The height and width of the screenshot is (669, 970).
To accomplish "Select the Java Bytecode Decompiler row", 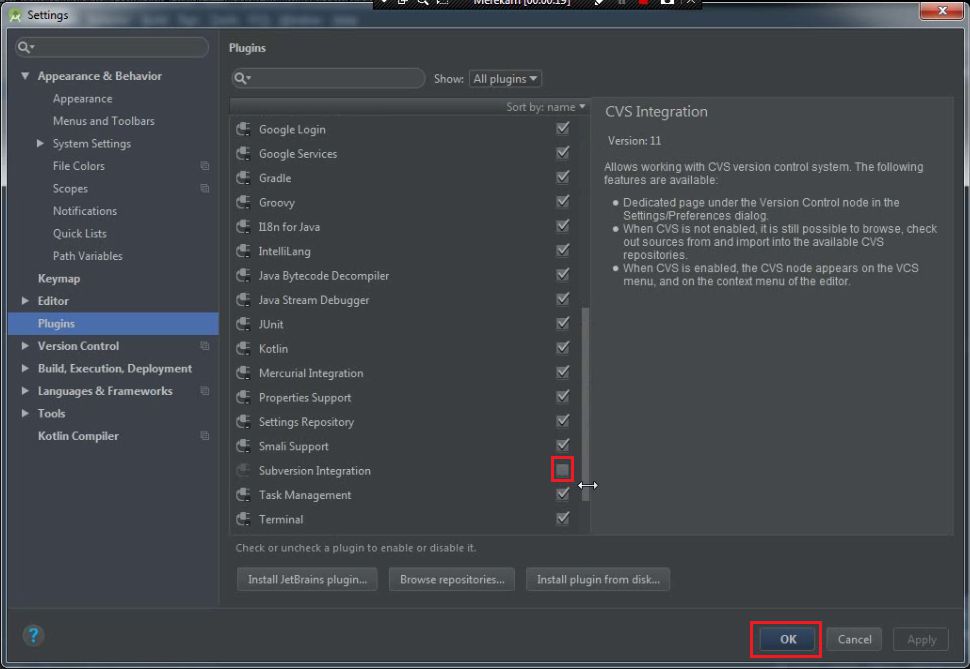I will pos(405,275).
